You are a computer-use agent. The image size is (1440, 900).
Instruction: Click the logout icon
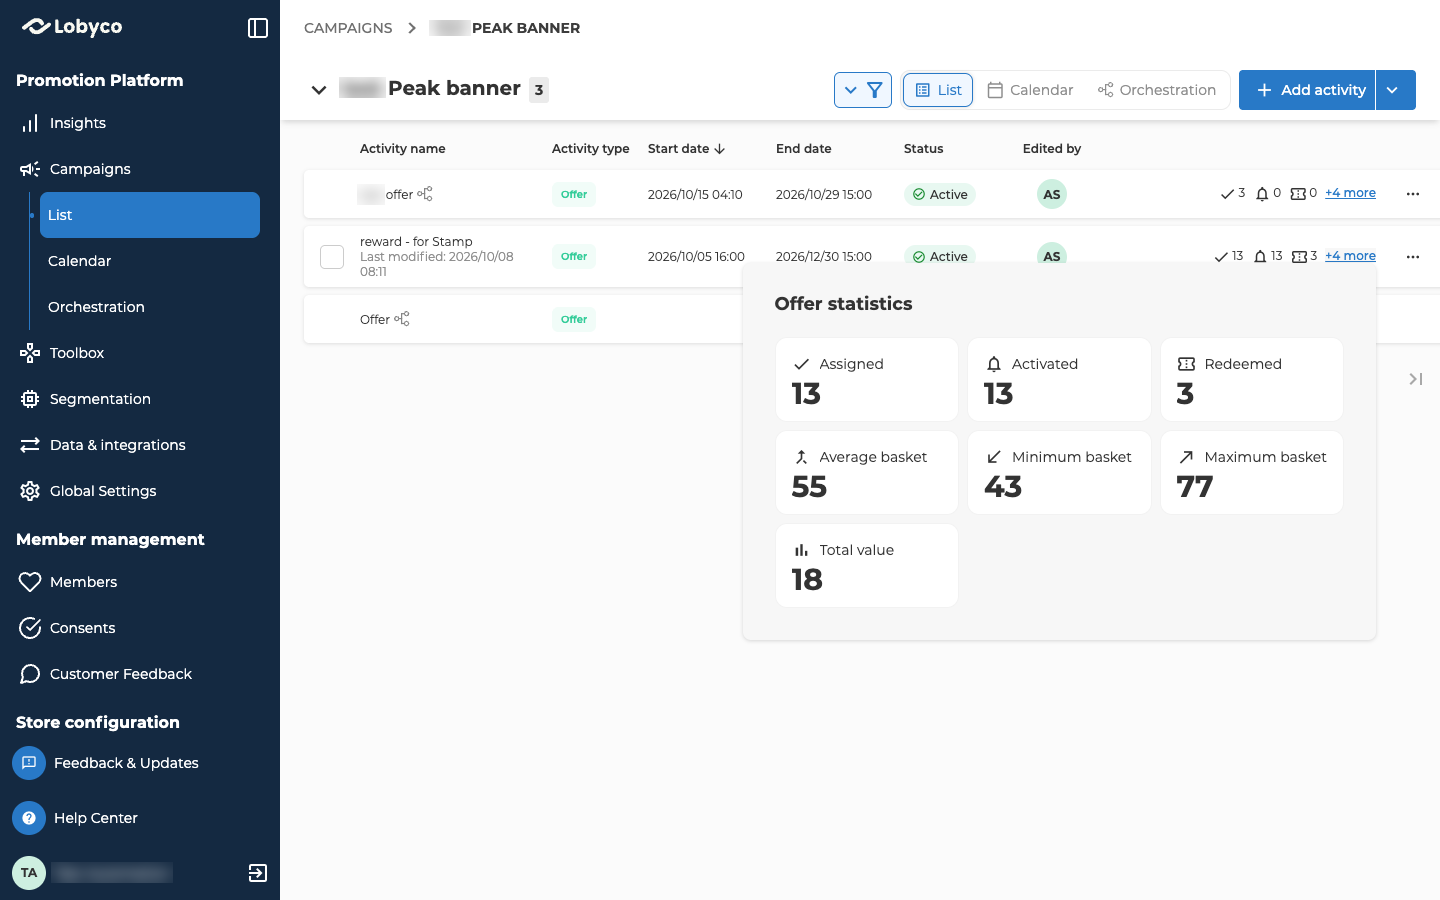point(258,873)
